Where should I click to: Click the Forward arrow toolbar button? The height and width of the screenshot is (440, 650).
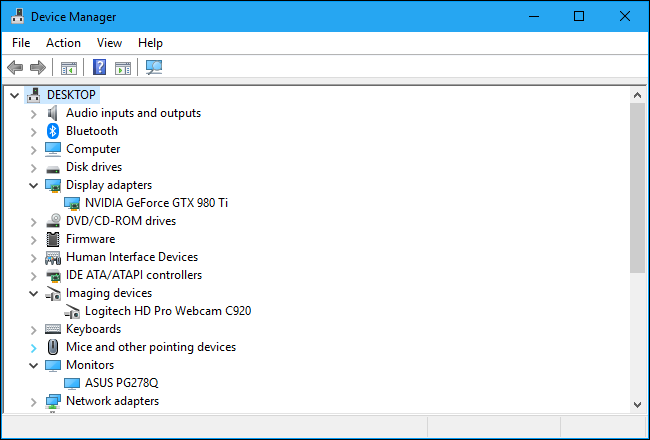(38, 68)
